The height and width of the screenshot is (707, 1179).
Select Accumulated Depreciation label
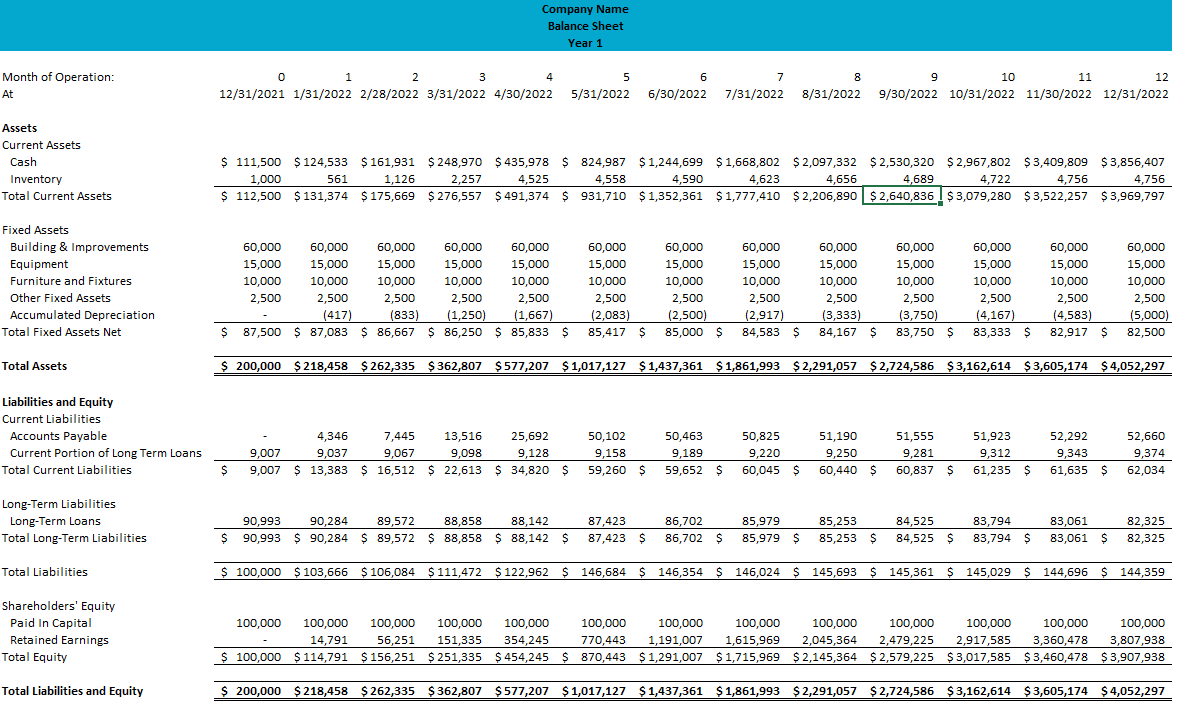coord(83,315)
